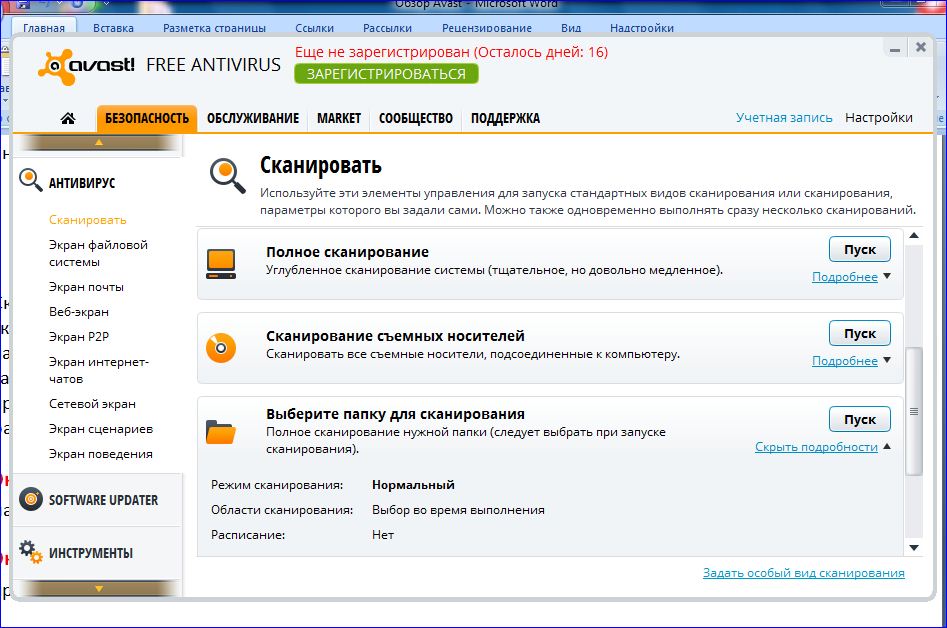Viewport: 947px width, 628px height.
Task: Open the Рассылки tab in Word
Action: 388,28
